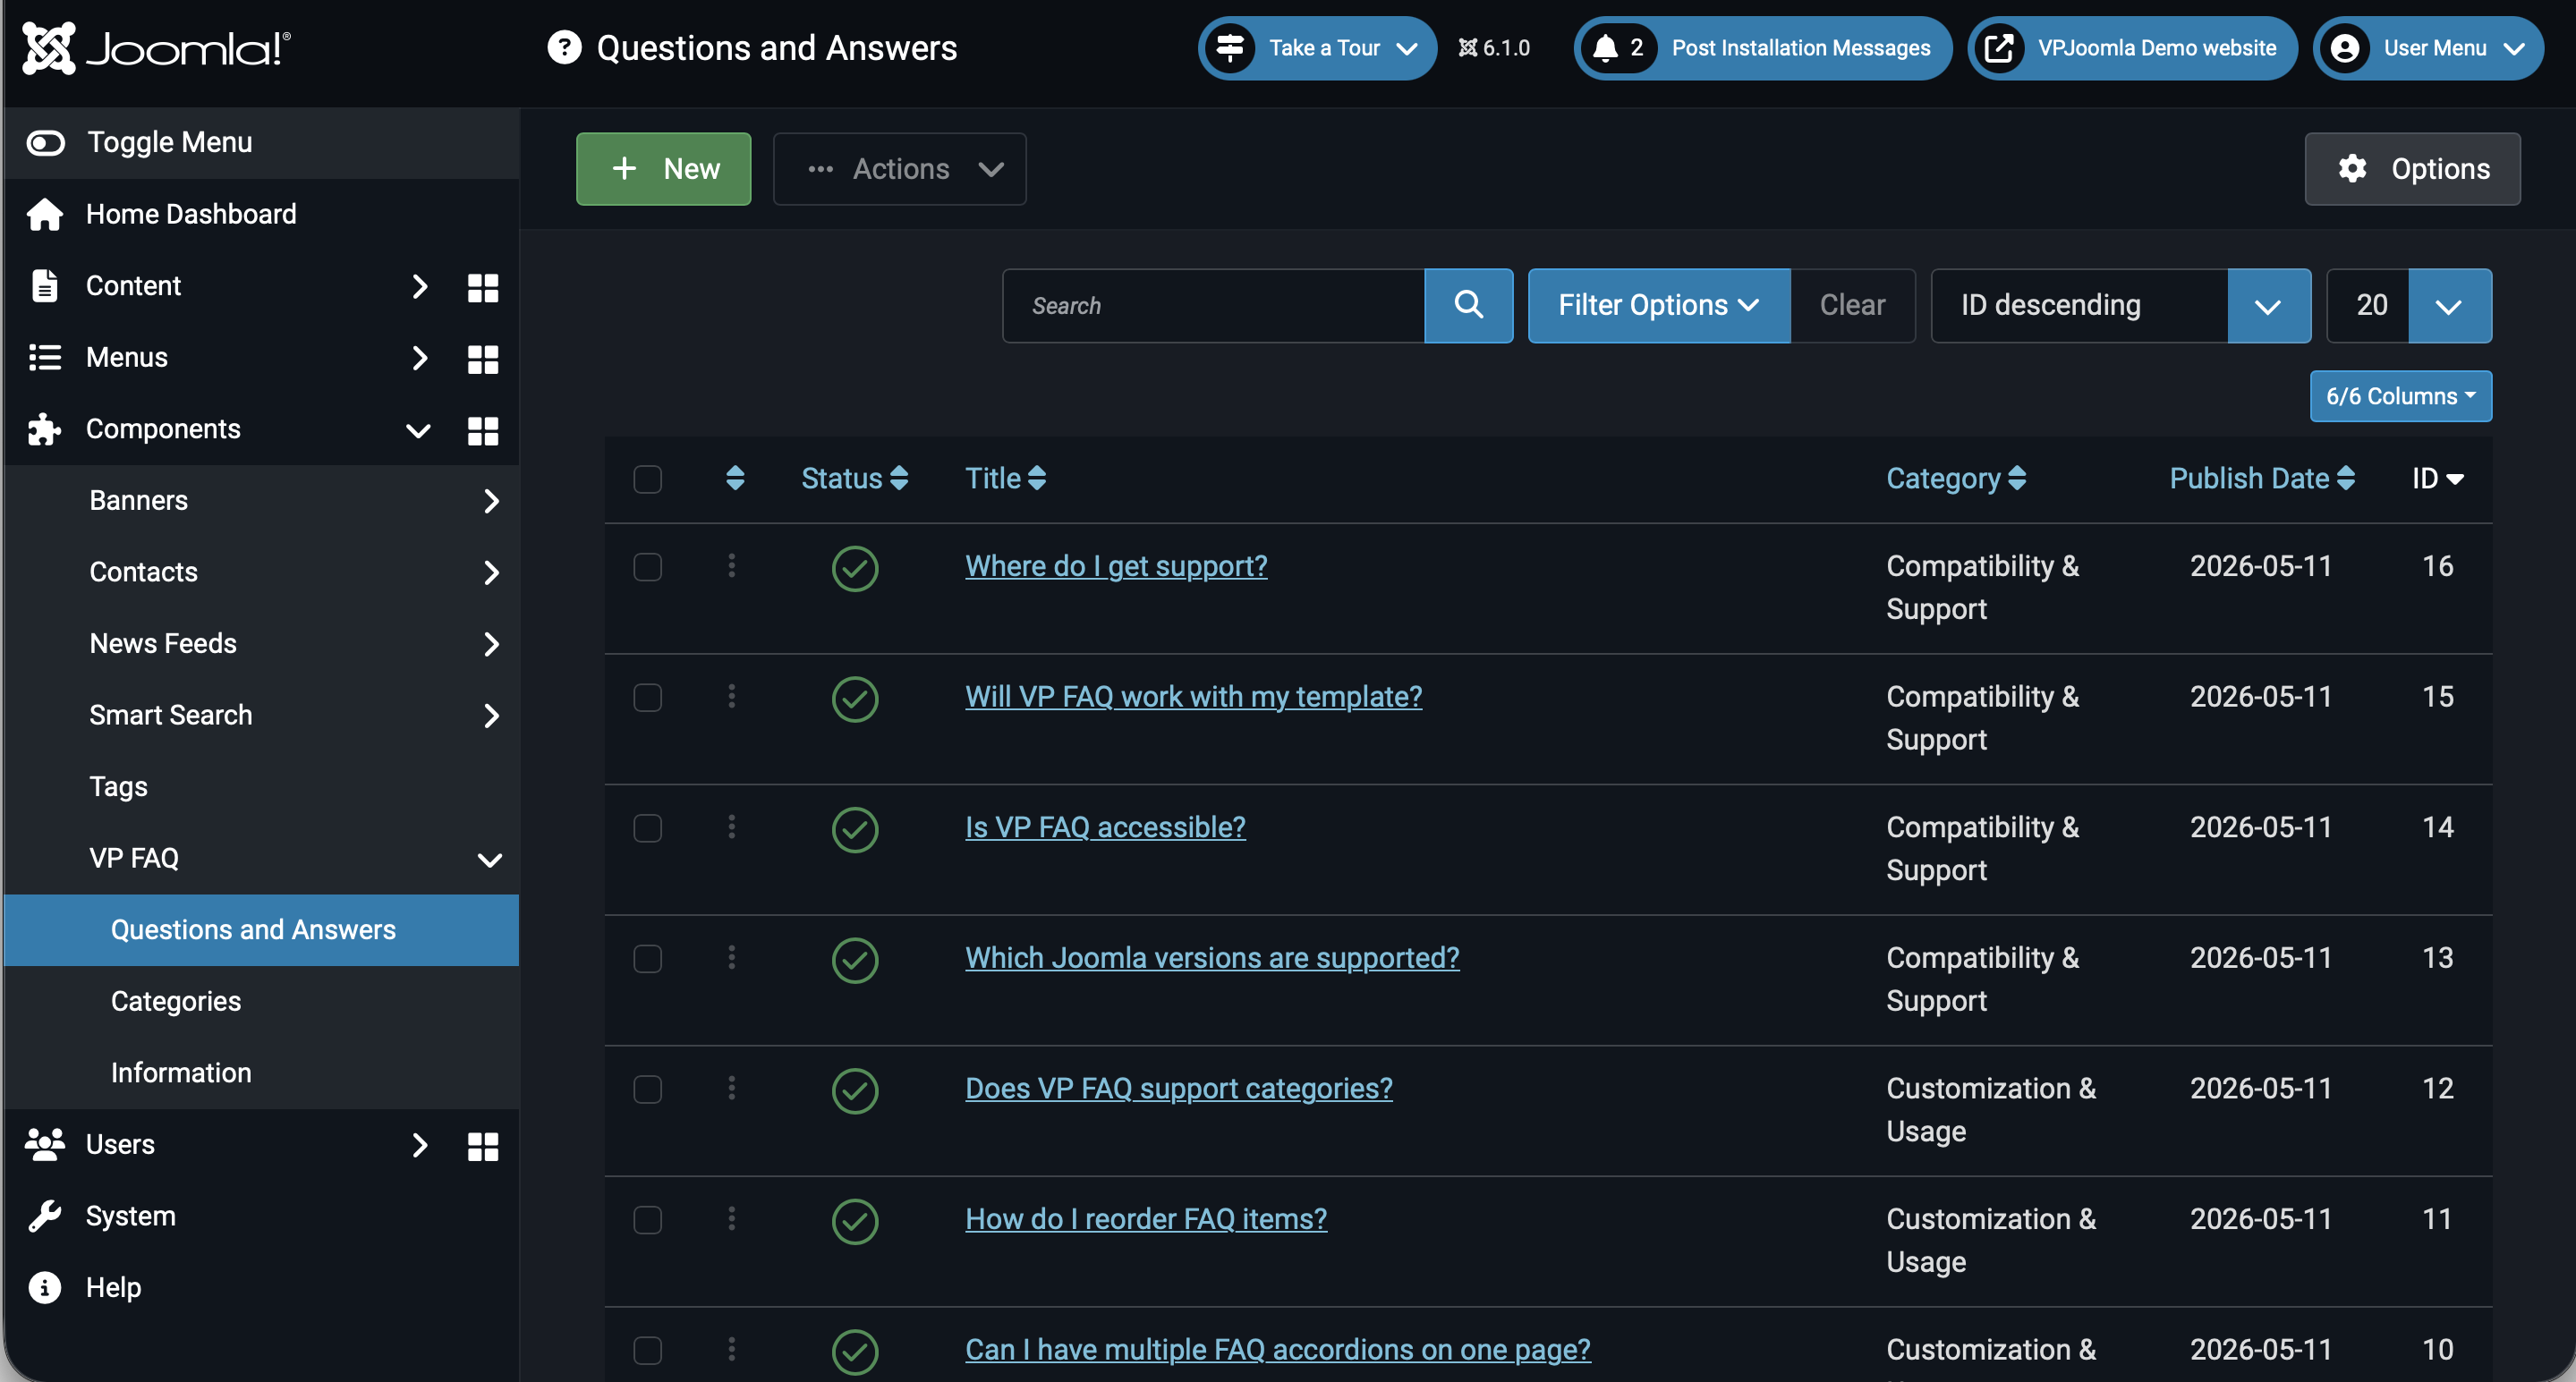The height and width of the screenshot is (1382, 2576).
Task: Toggle the sidebar menu
Action: click(261, 143)
